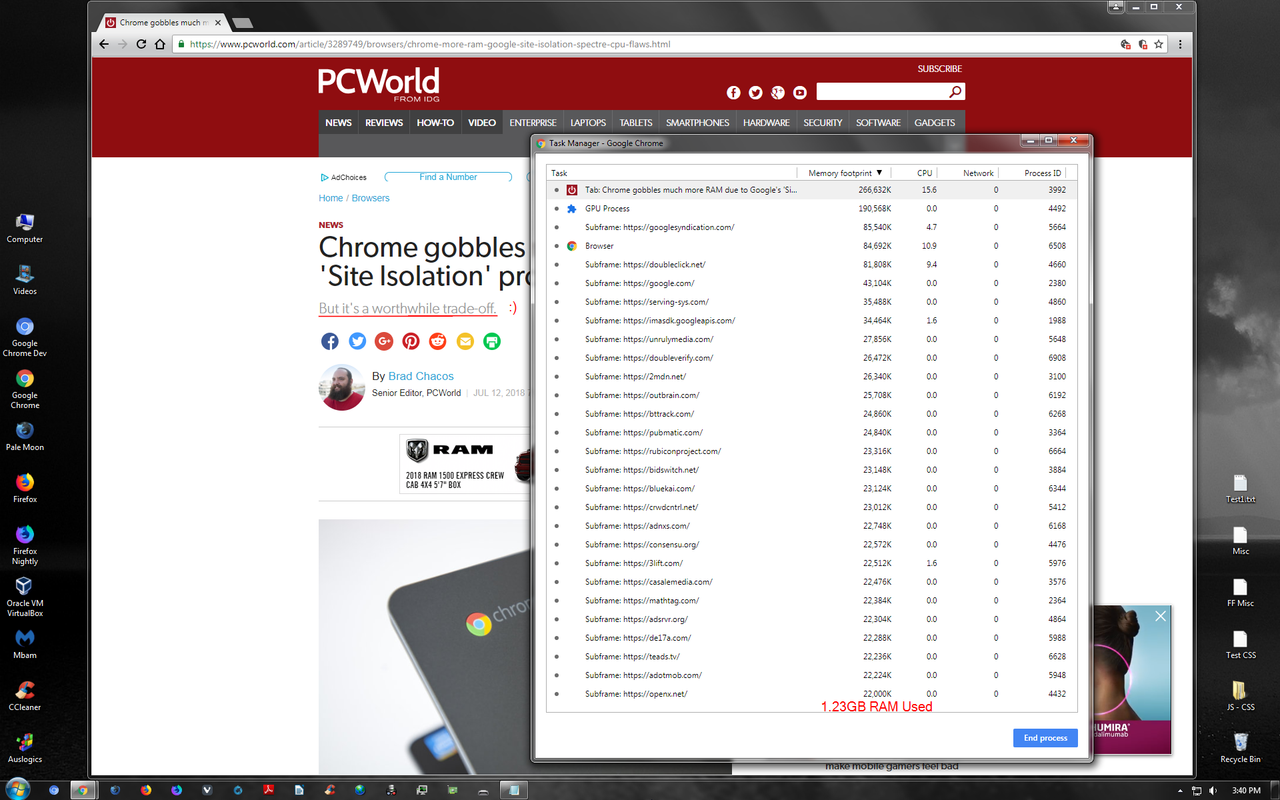Select the Pale Moon desktop icon

click(25, 436)
